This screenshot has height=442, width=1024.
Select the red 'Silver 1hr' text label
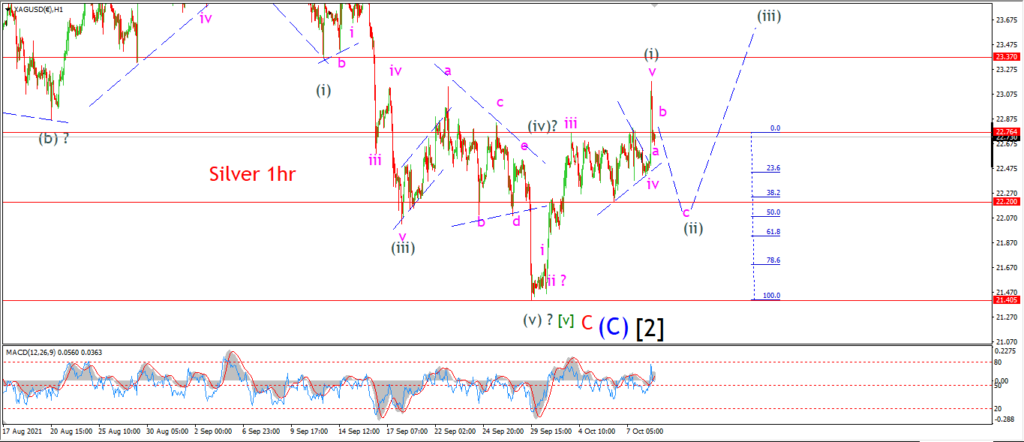[249, 174]
